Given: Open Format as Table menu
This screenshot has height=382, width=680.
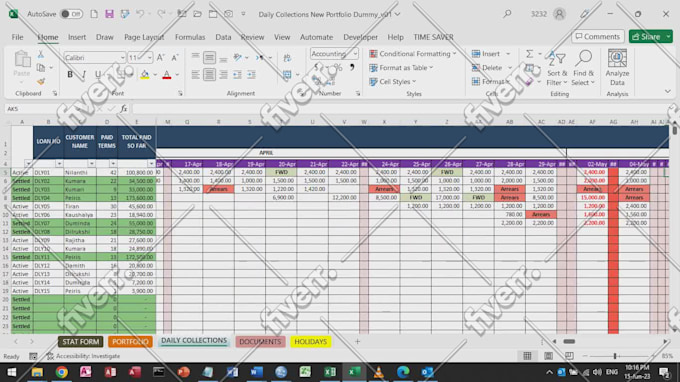Looking at the screenshot, I should (401, 68).
